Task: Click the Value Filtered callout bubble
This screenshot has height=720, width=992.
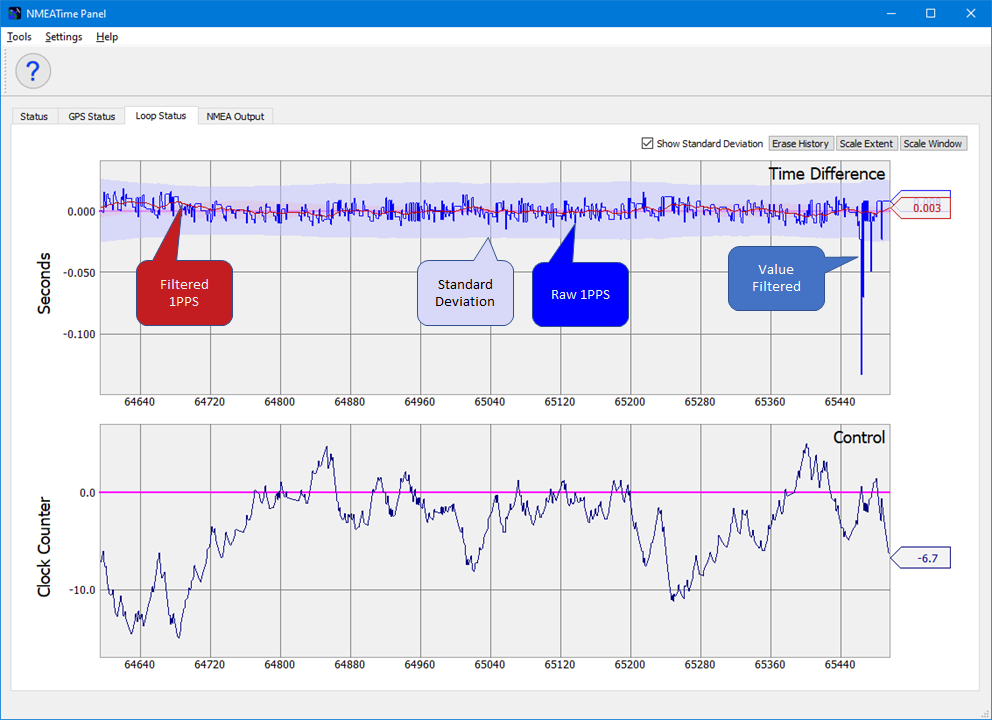Action: point(777,278)
